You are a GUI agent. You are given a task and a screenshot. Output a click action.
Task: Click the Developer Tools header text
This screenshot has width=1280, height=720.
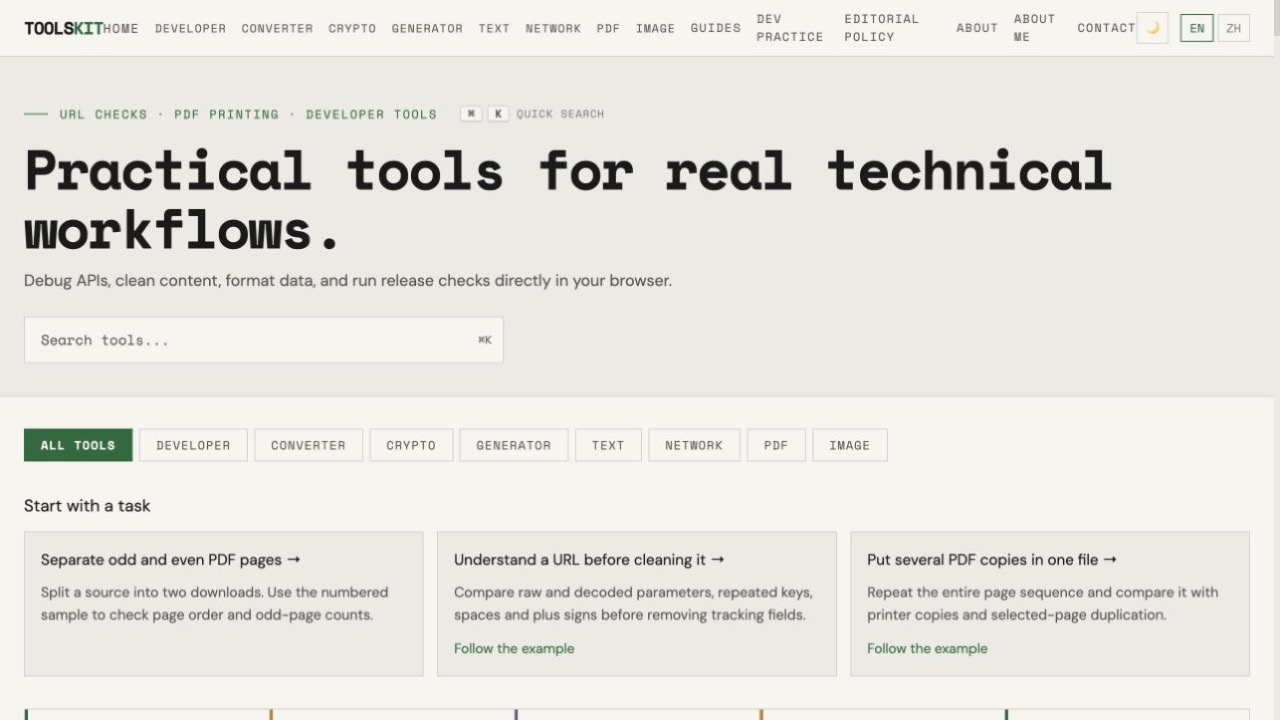(x=371, y=114)
